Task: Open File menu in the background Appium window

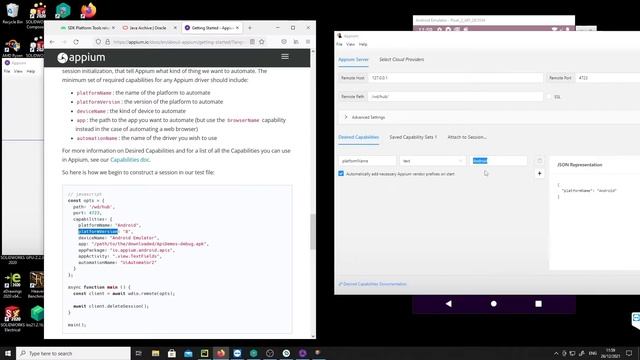Action: [x=7, y=71]
